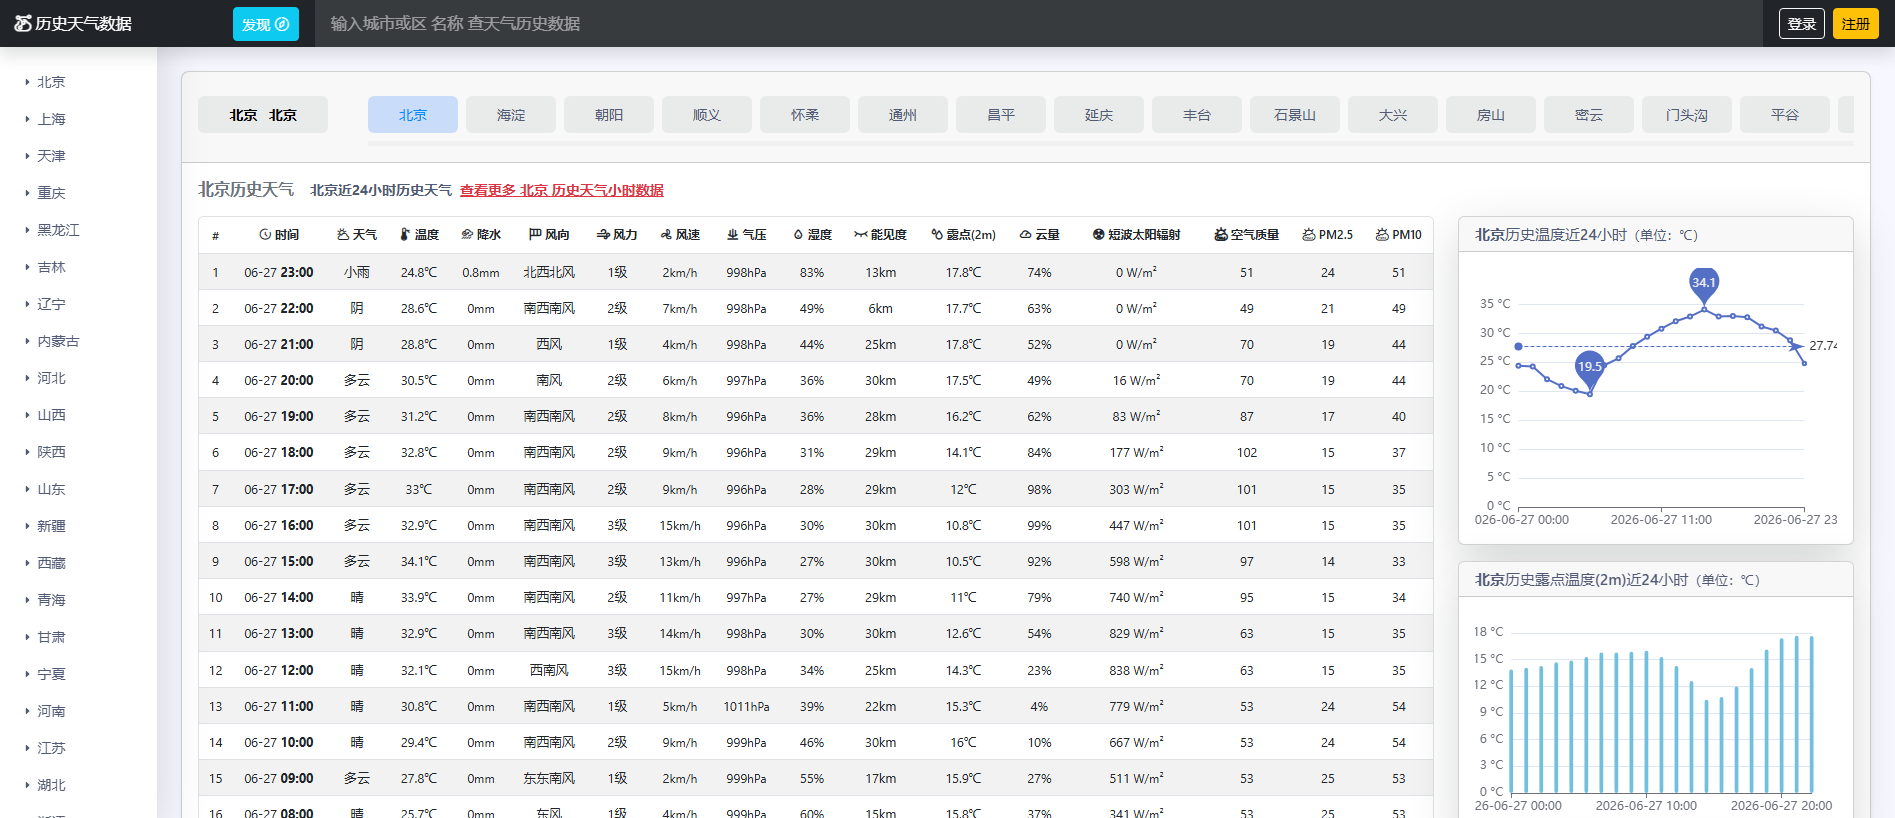
Task: Click the 登录 button
Action: coord(1802,24)
